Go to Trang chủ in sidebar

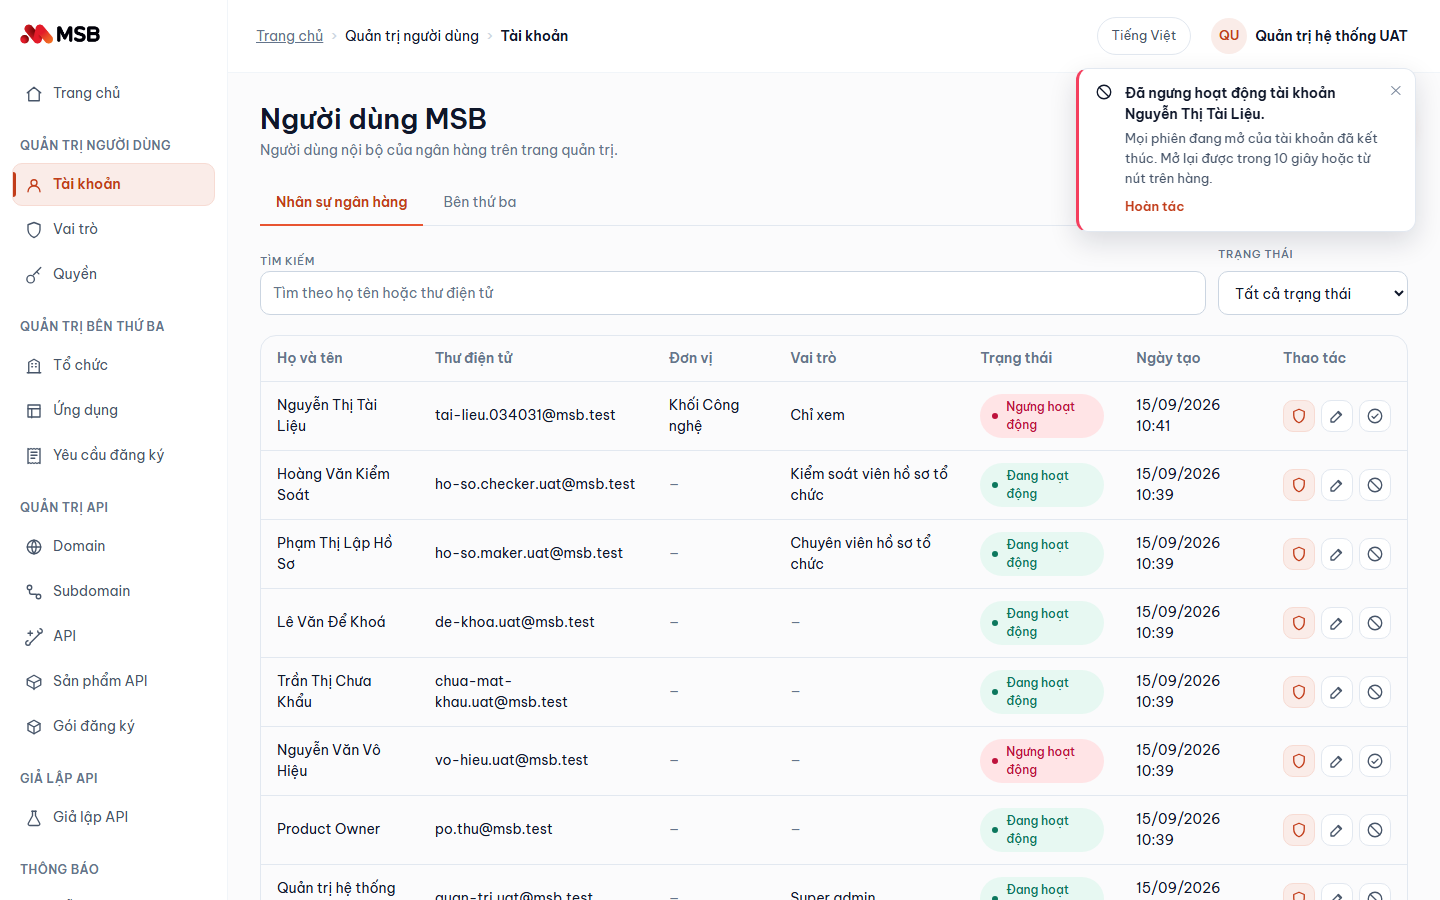point(114,93)
